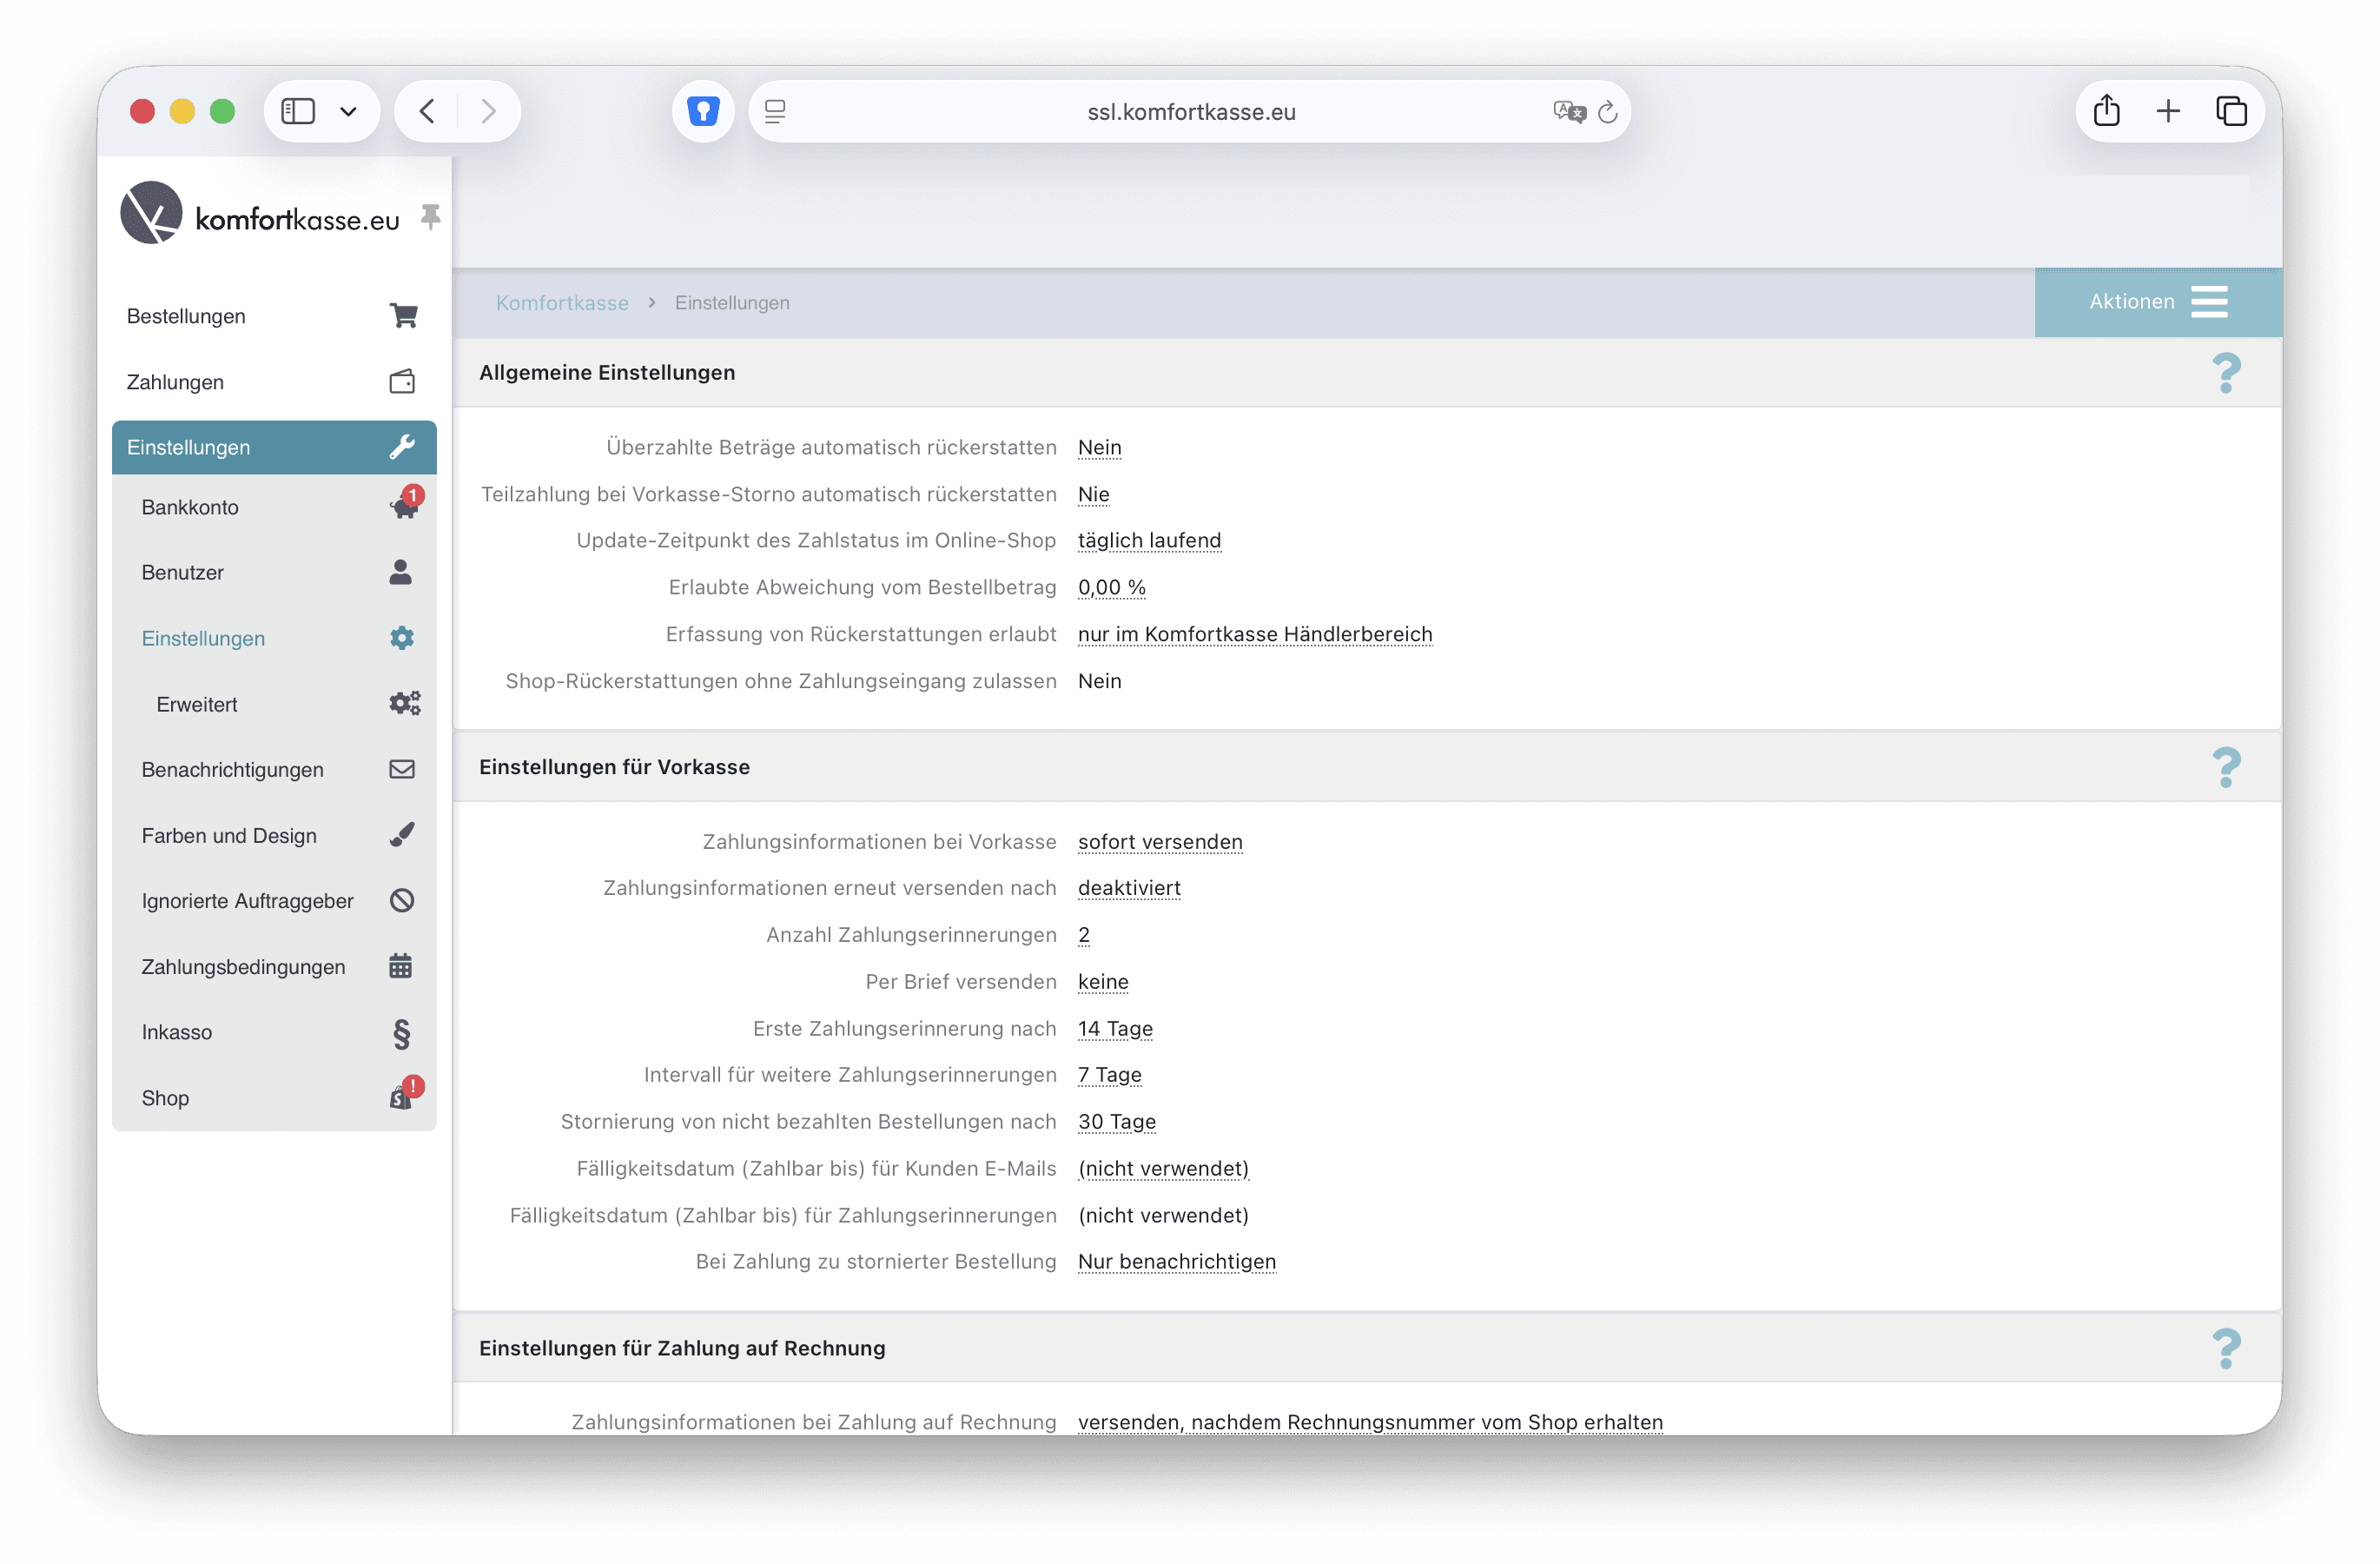Click the gear icon beside Einstellungen submenu
Screen dimensions: 2380x1564
(x=402, y=638)
